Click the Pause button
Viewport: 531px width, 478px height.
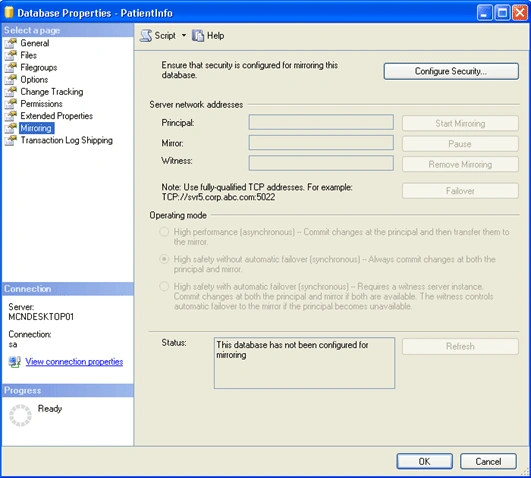tap(460, 144)
